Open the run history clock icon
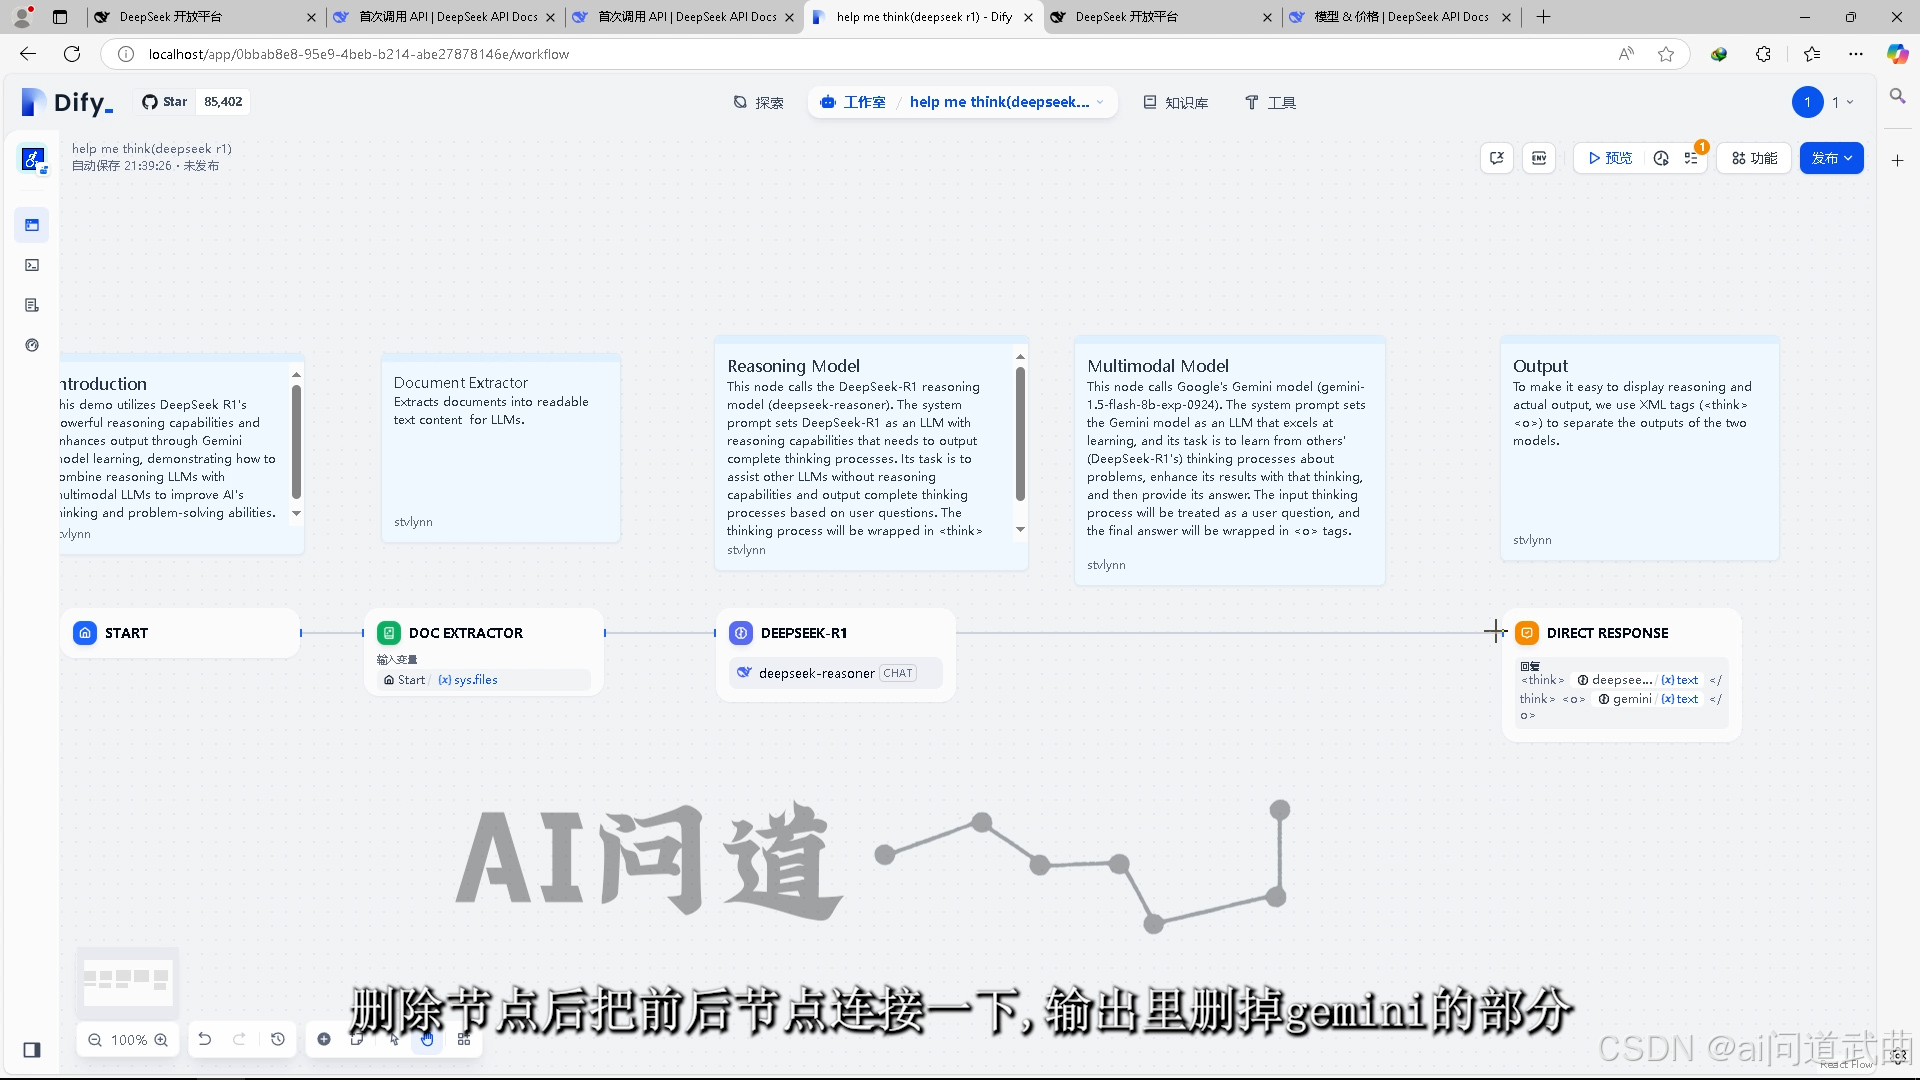 [1661, 158]
